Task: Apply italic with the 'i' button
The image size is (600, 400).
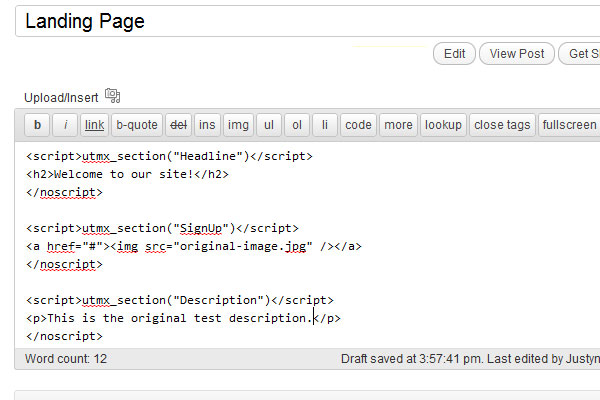Action: pos(65,125)
